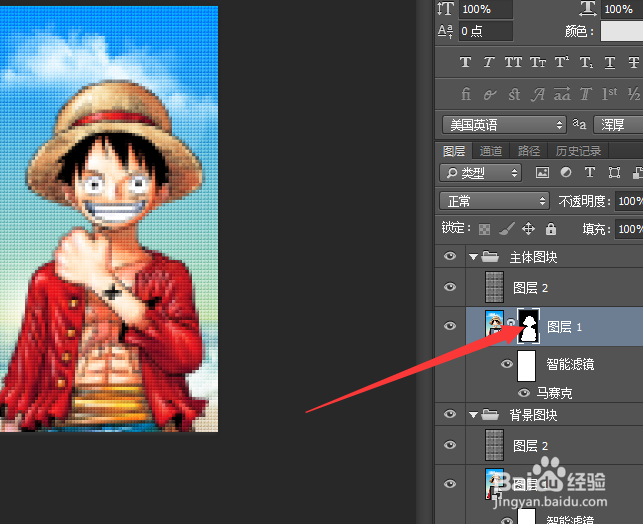The image size is (643, 524).
Task: Click text color swatch next to 颜色
Action: pyautogui.click(x=622, y=31)
